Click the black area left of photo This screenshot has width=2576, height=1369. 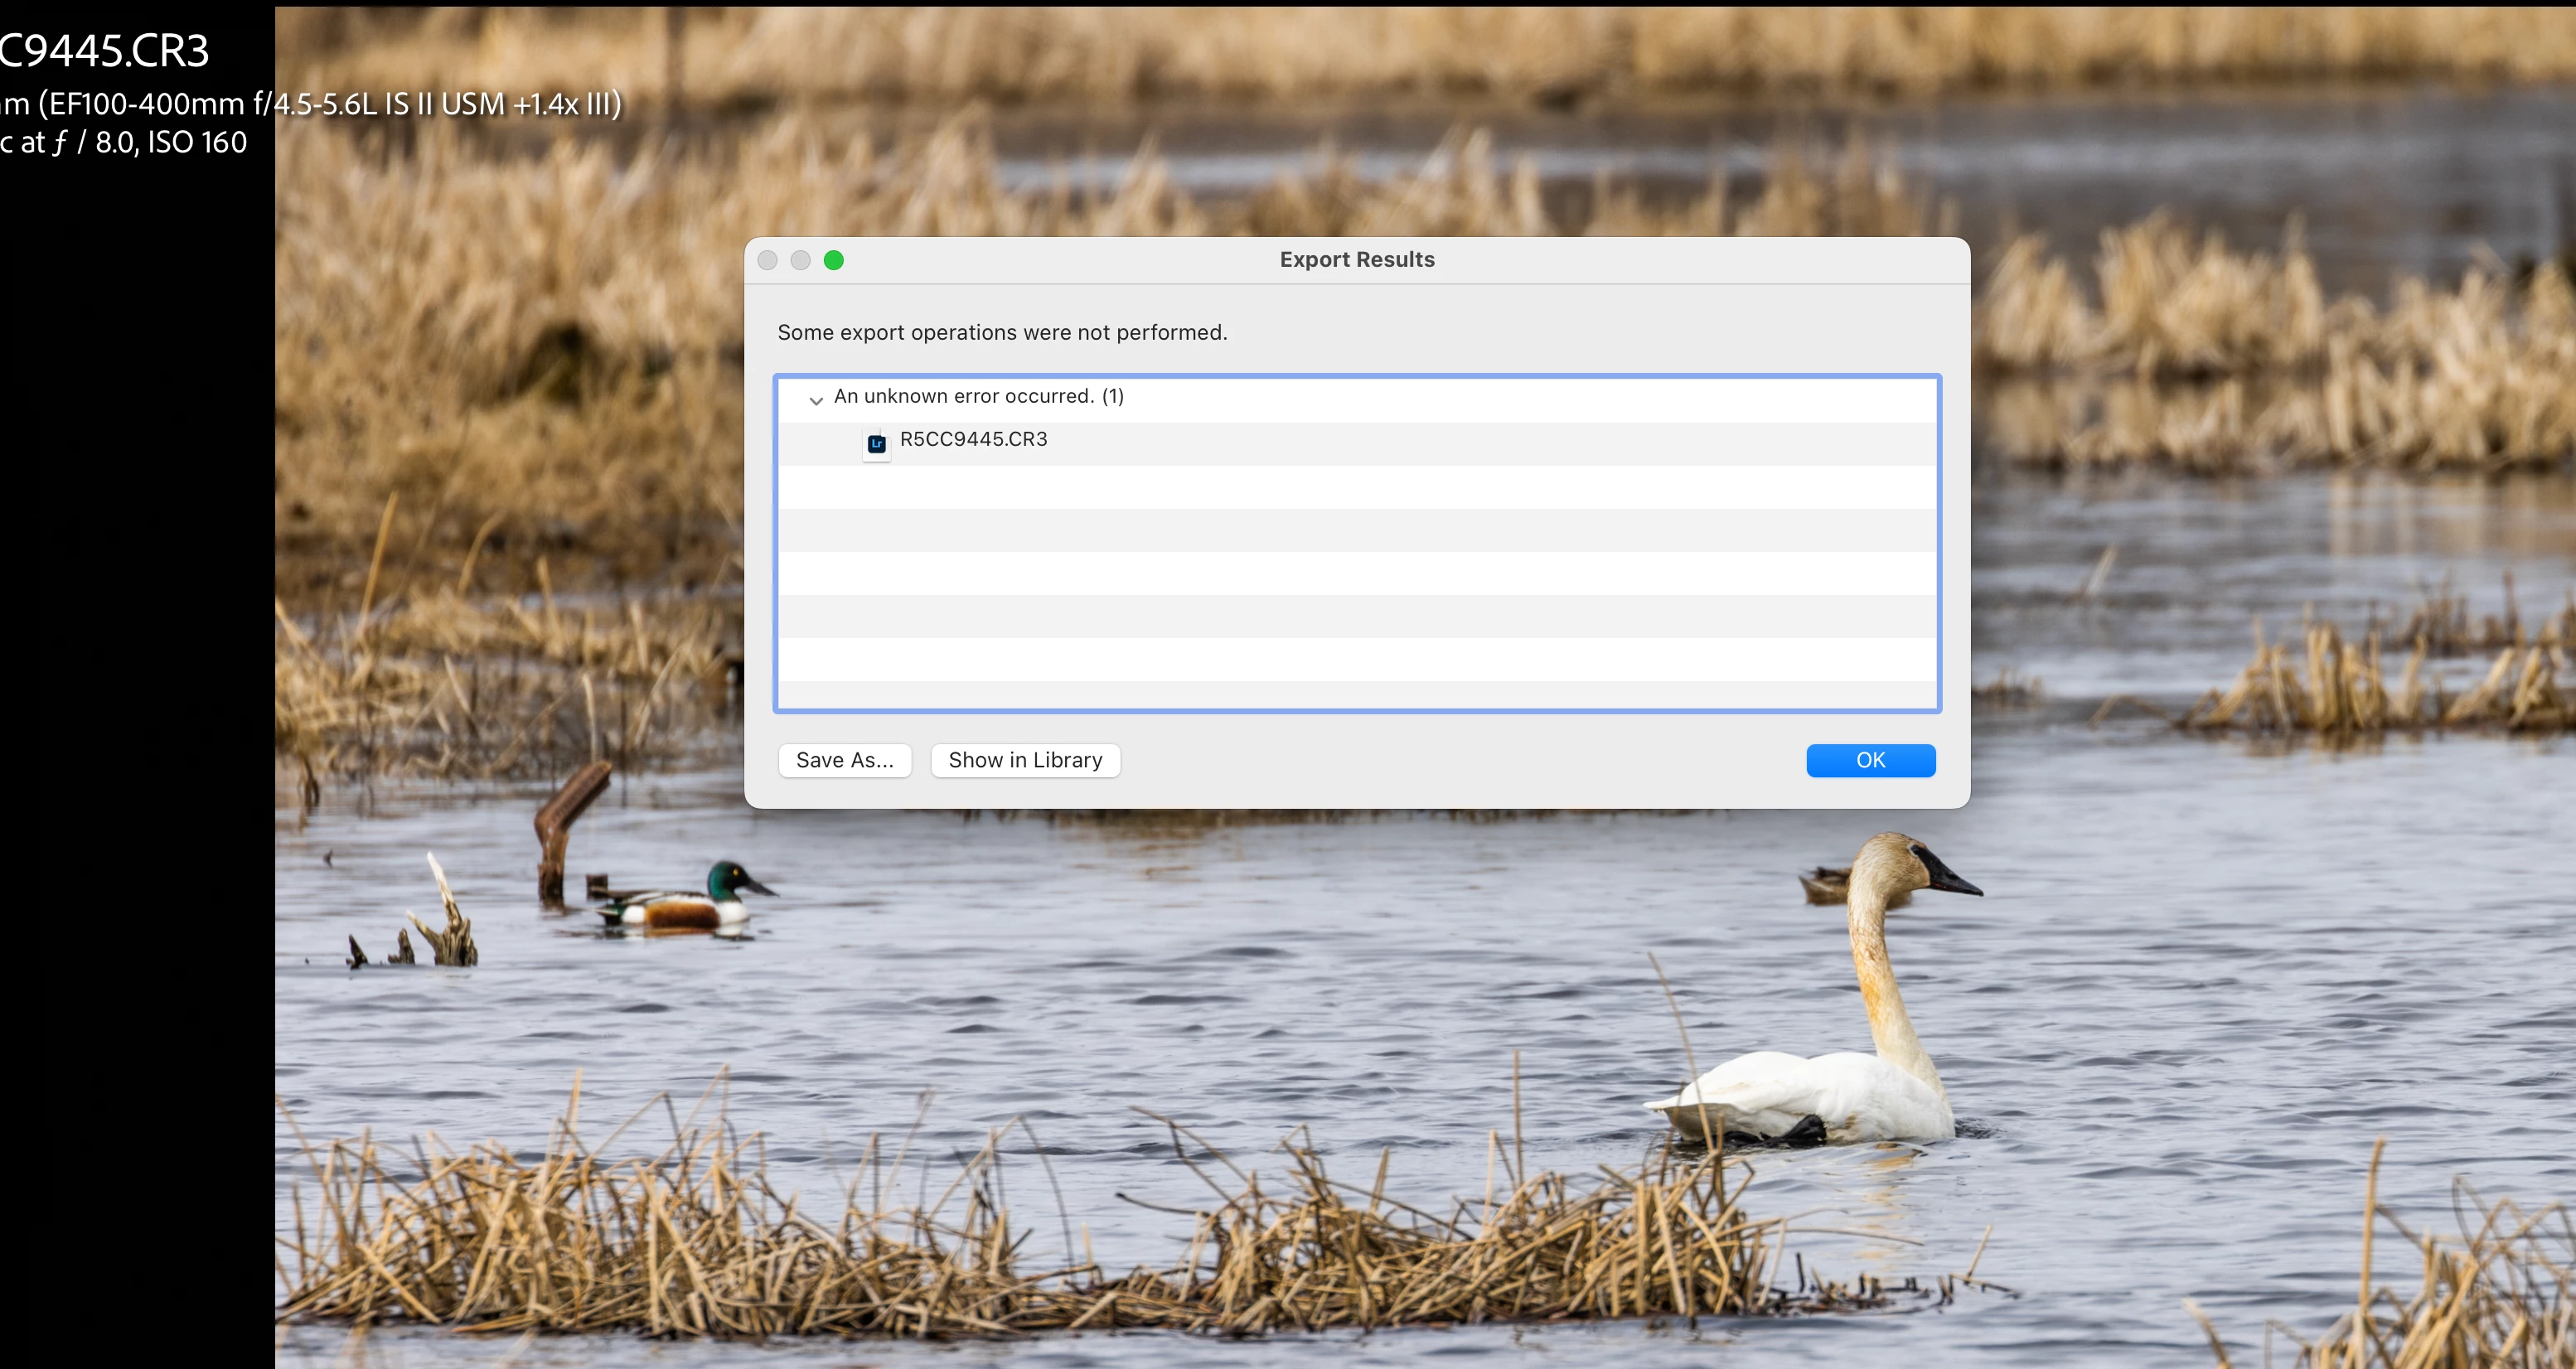tap(135, 700)
